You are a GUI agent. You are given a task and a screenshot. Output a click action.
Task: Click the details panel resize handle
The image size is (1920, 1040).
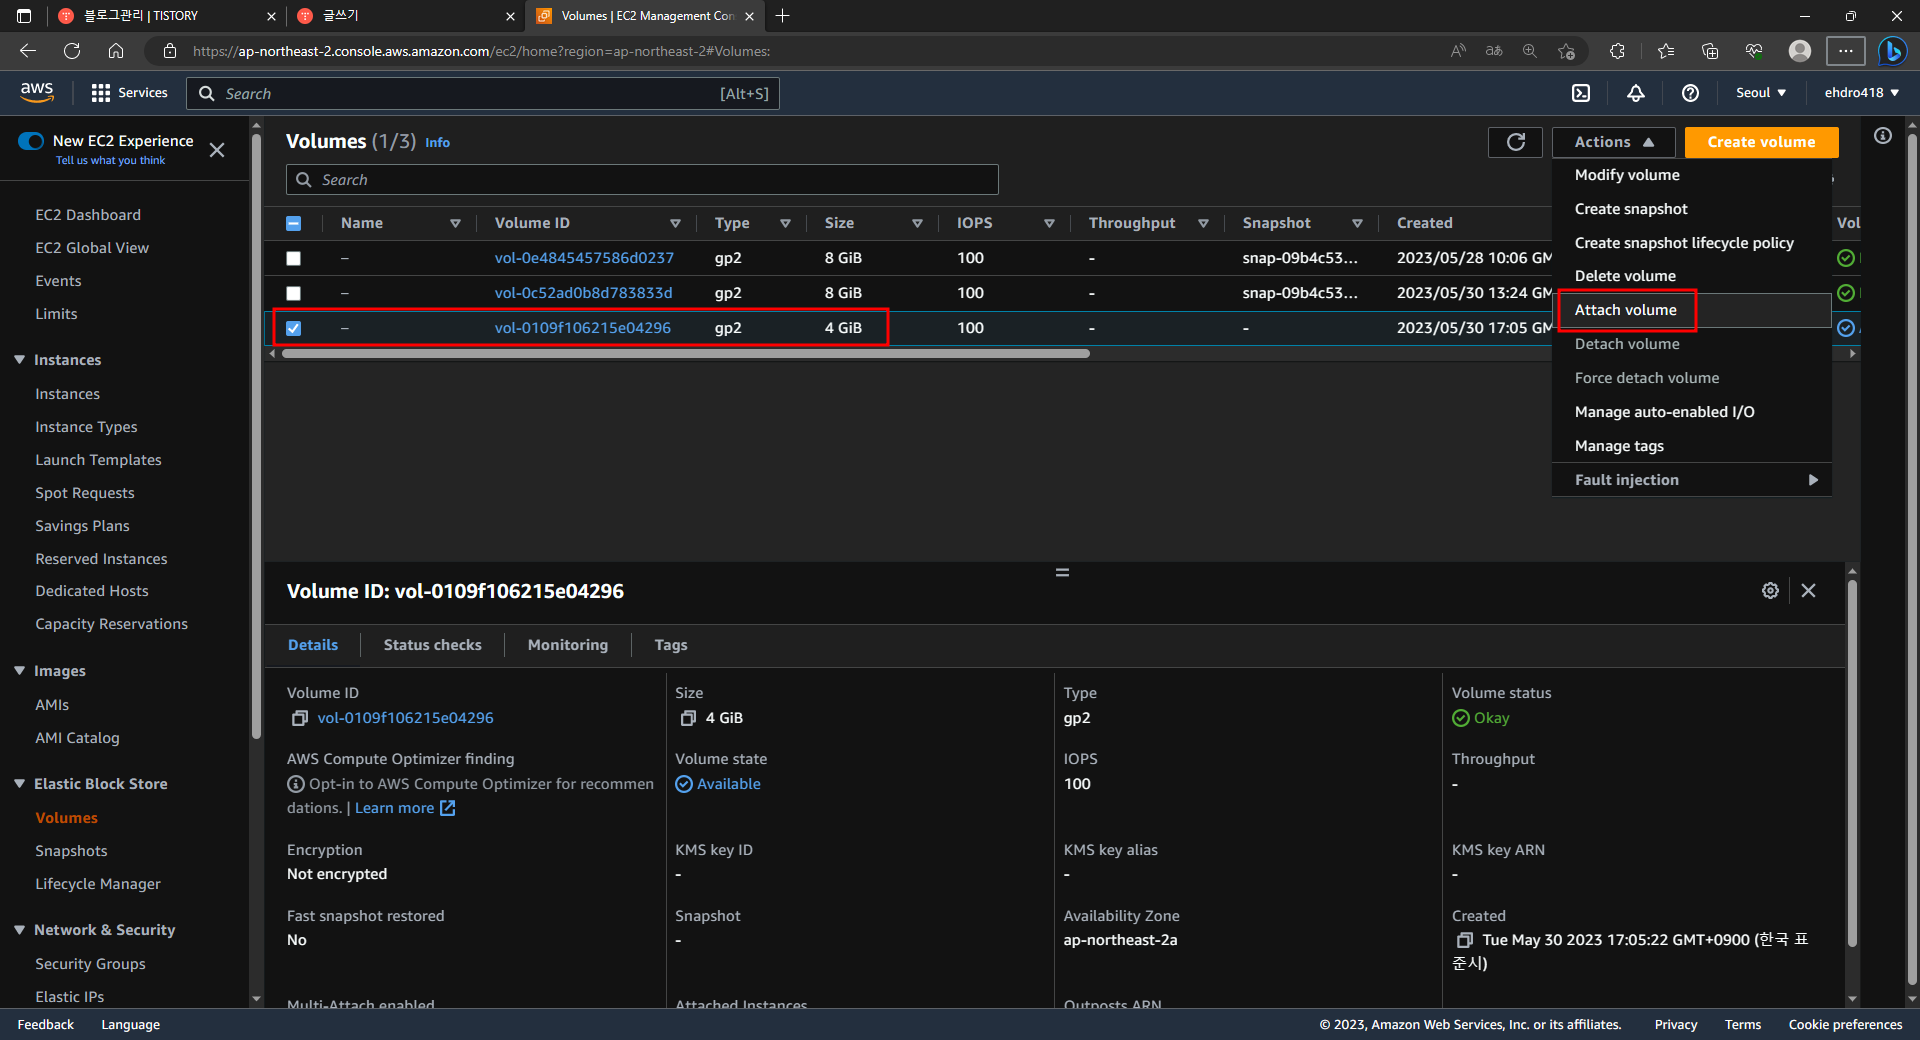point(1062,573)
